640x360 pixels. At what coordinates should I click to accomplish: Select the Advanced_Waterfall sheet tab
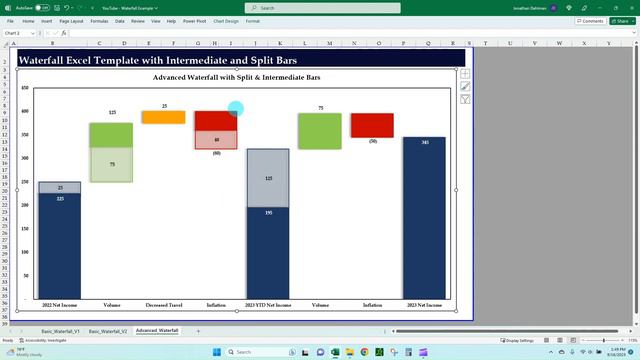click(x=157, y=331)
